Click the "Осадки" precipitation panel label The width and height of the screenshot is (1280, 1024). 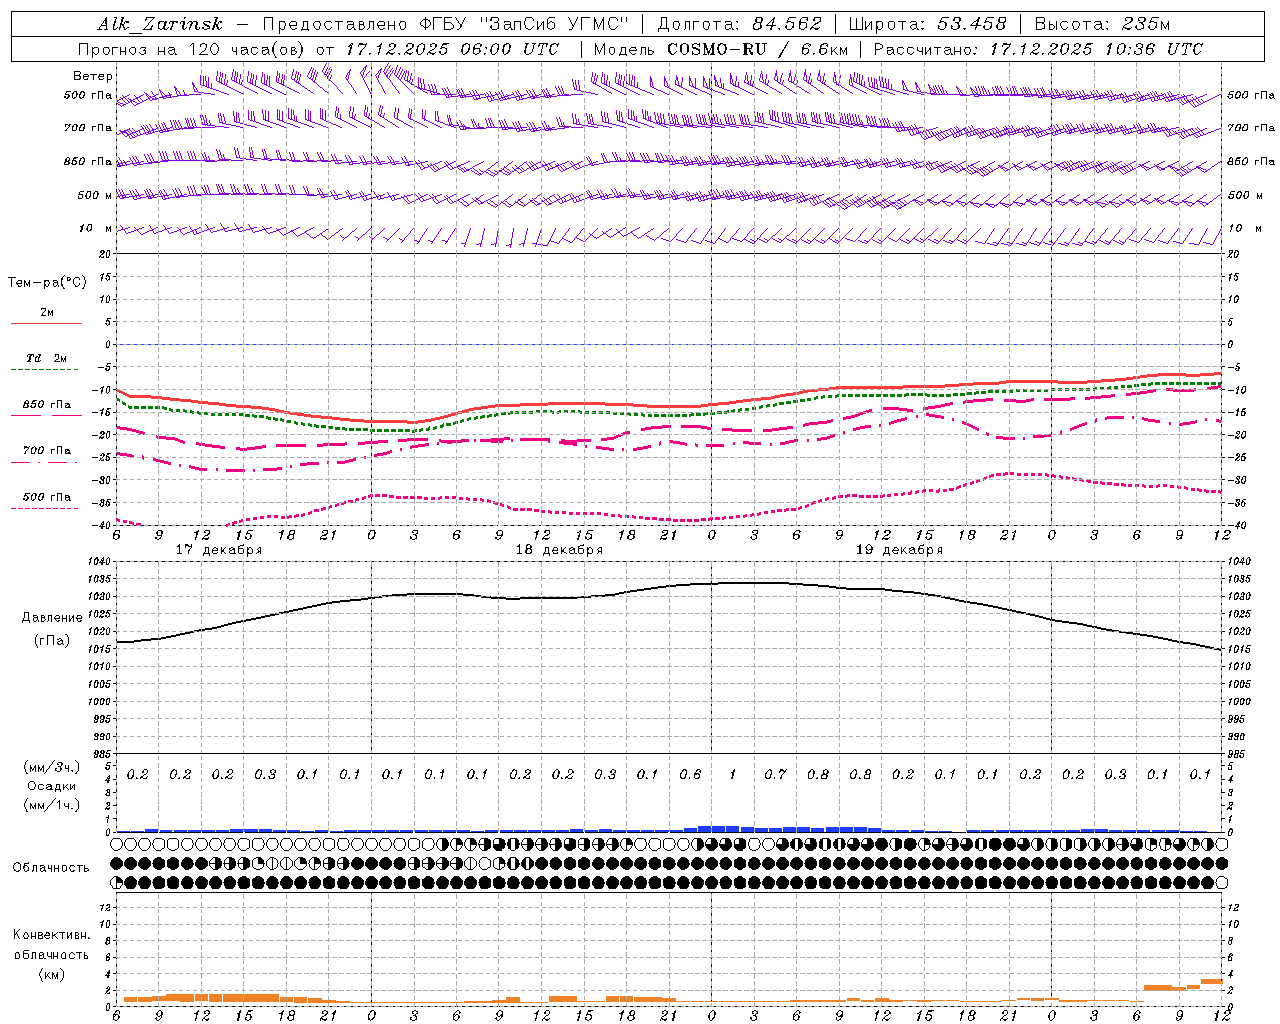click(x=52, y=786)
